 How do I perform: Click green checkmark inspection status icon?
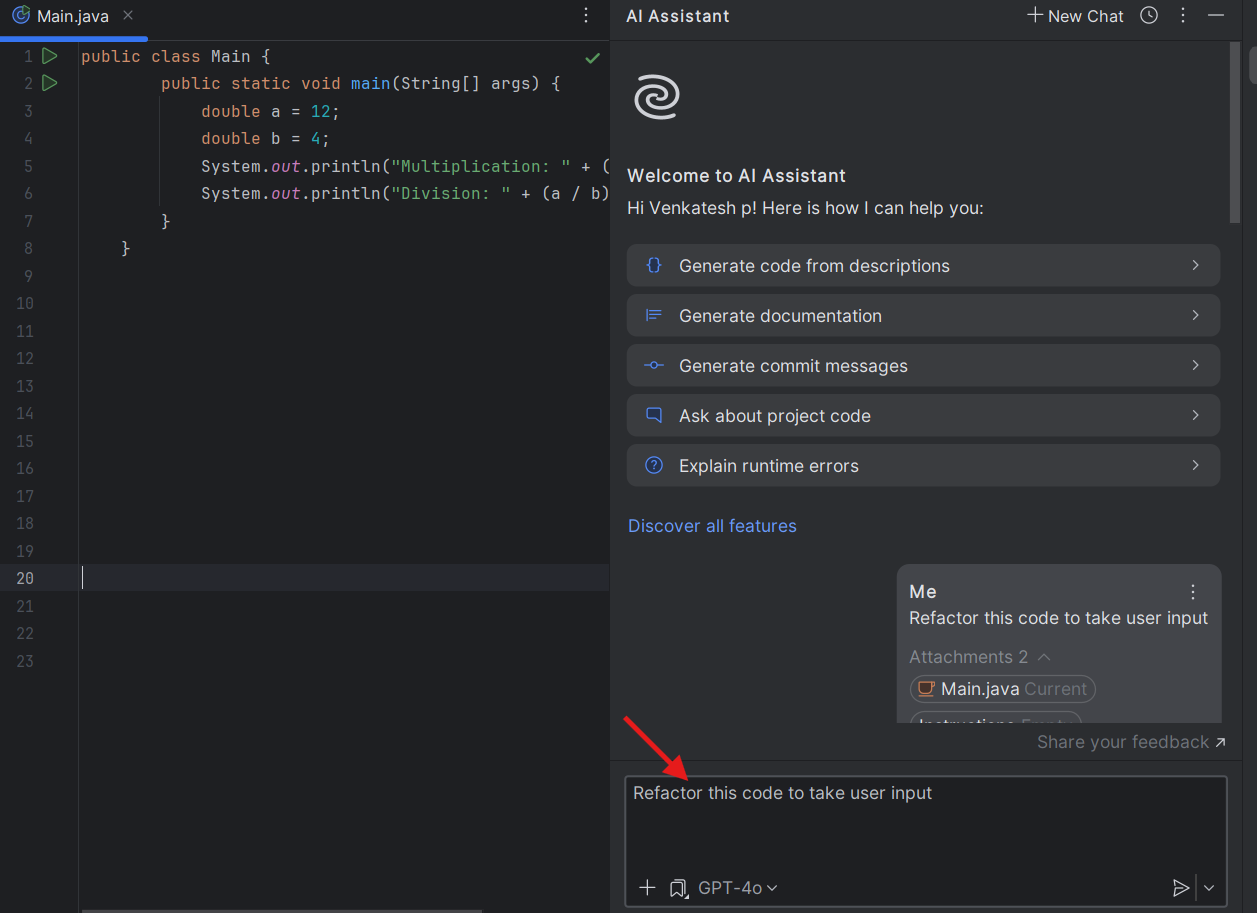click(x=592, y=58)
